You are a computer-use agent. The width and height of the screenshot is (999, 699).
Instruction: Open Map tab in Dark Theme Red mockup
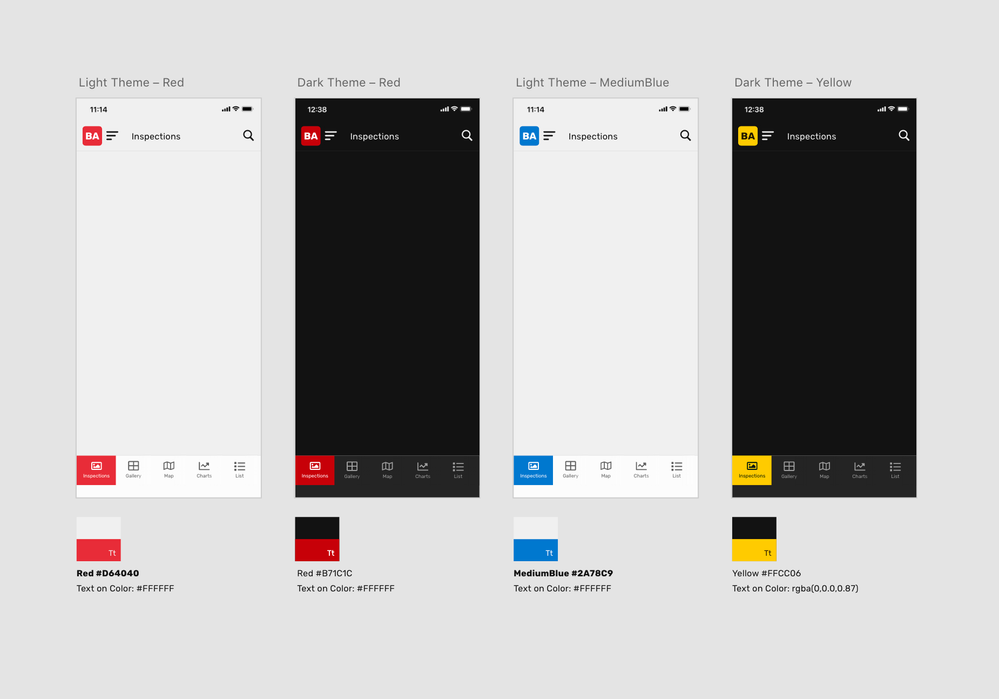click(x=387, y=470)
